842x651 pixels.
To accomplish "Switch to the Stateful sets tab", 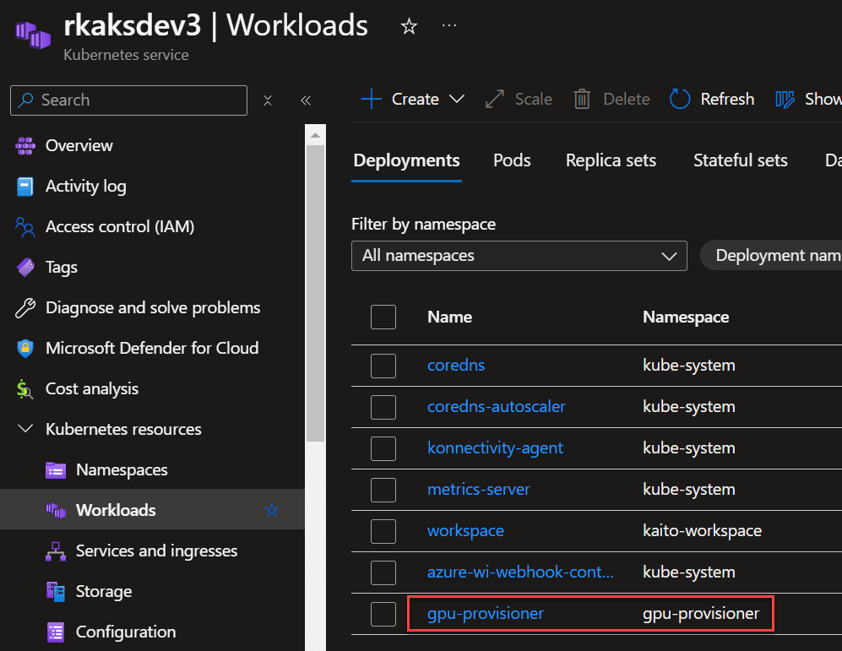I will point(740,160).
